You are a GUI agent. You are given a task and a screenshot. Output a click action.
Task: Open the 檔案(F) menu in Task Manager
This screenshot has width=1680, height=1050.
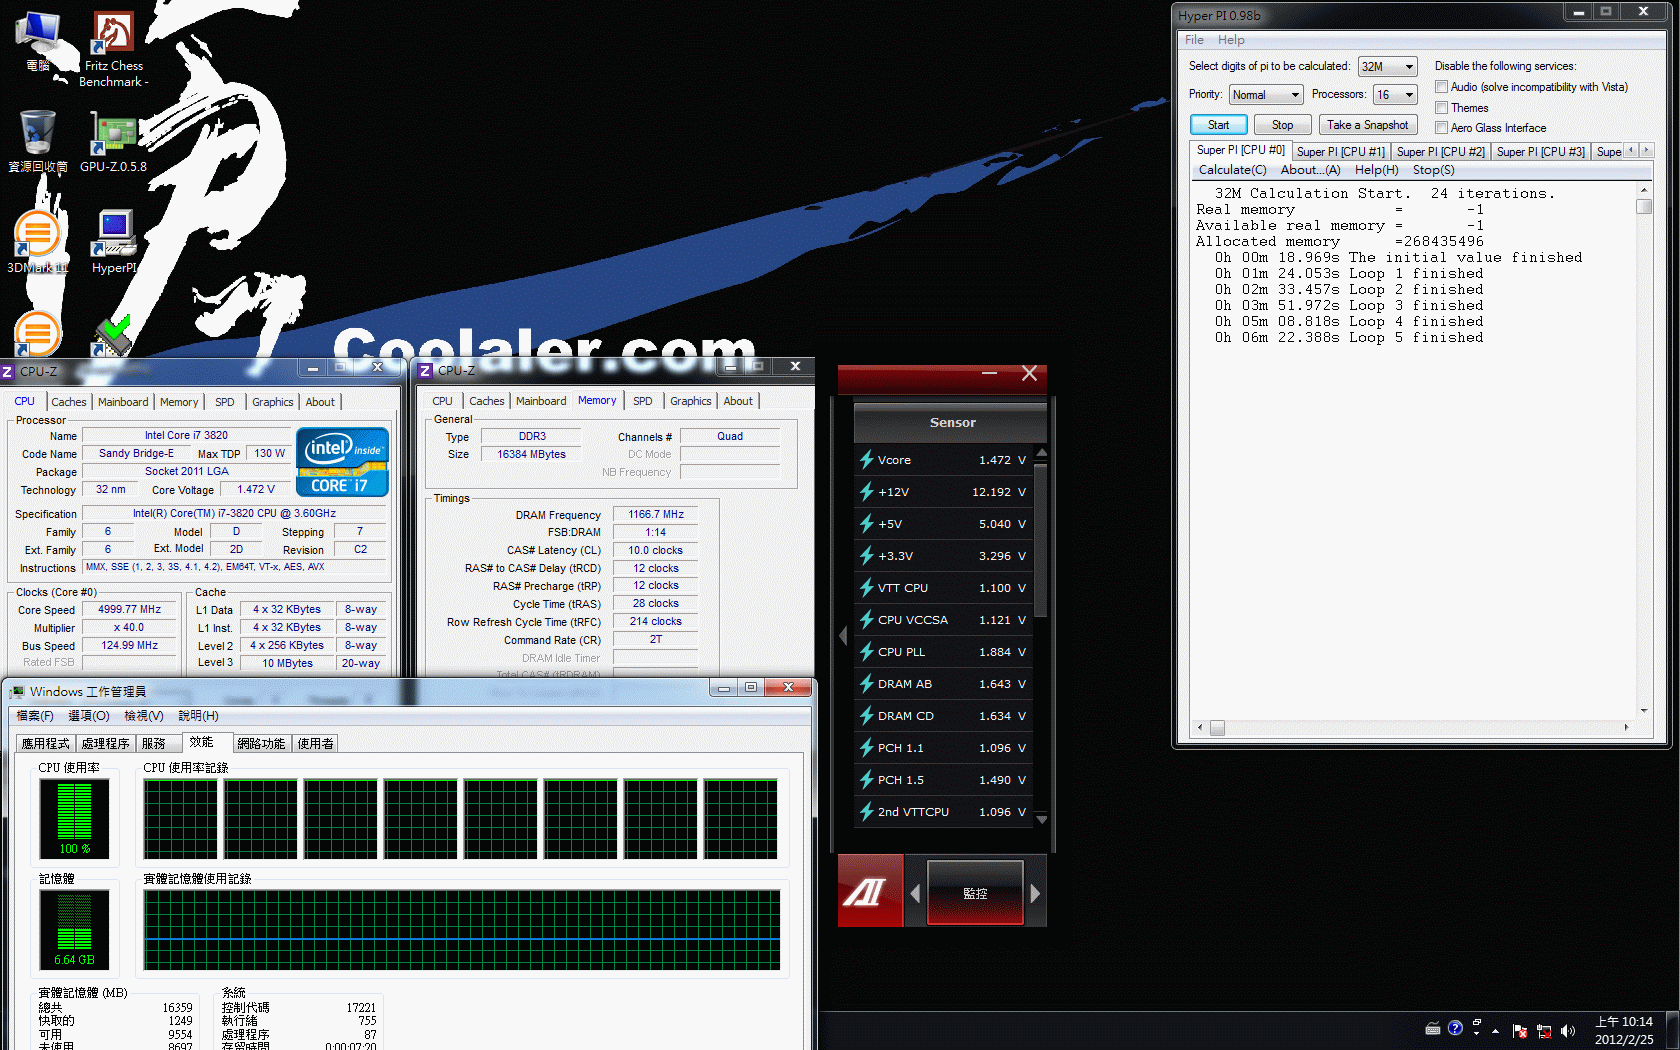pyautogui.click(x=35, y=715)
